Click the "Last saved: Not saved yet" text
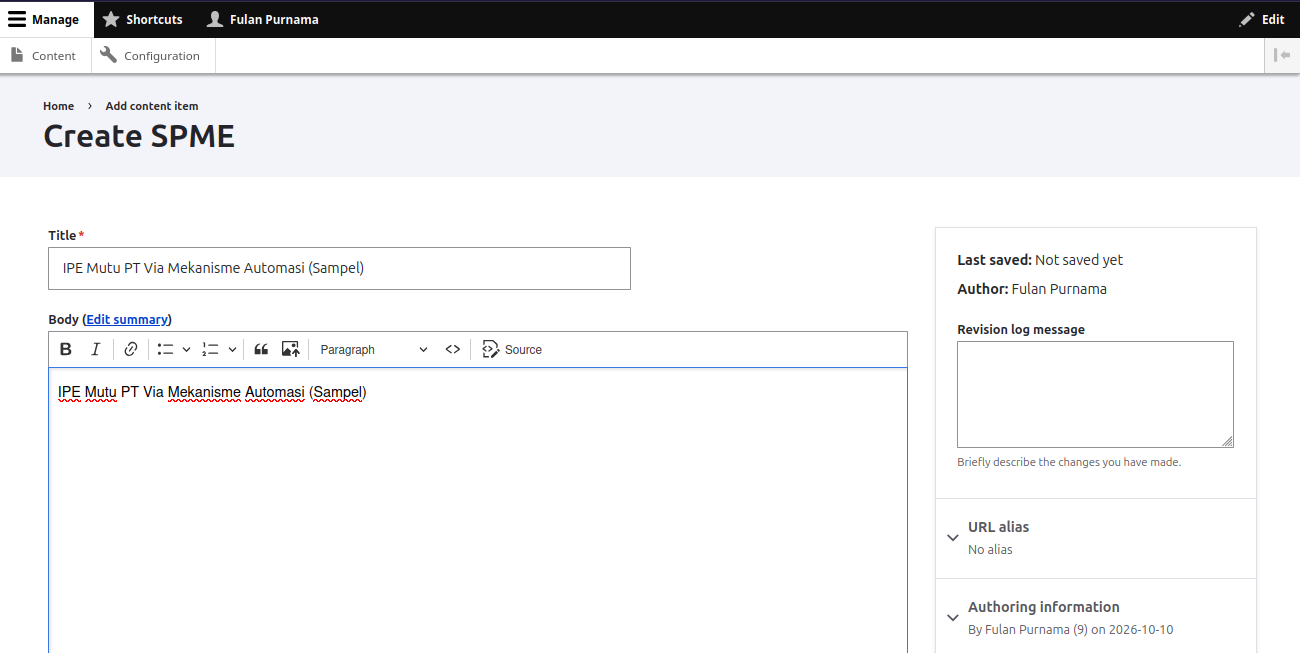This screenshot has width=1300, height=653. [1040, 260]
